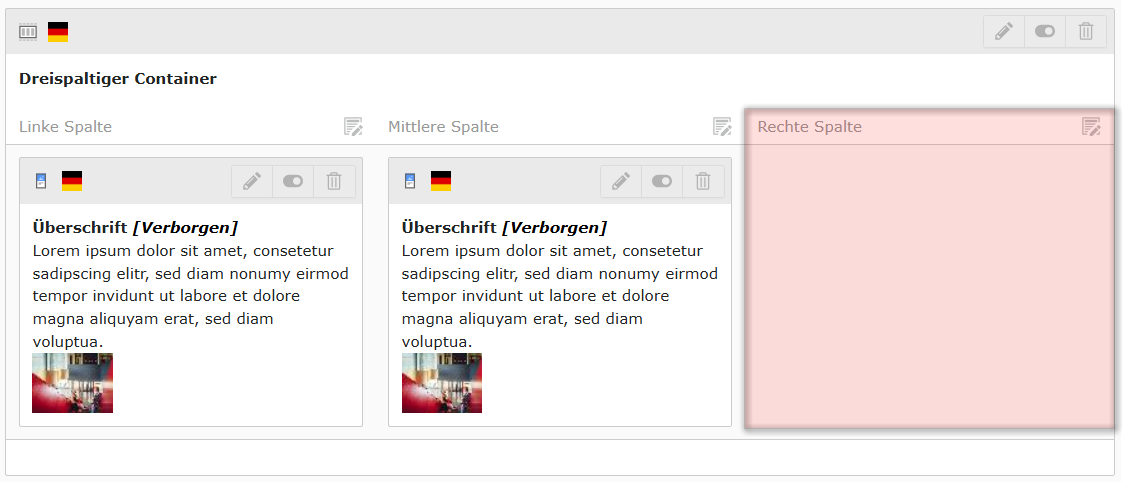Click the image thumbnail in the left column
The height and width of the screenshot is (482, 1125).
tap(72, 383)
